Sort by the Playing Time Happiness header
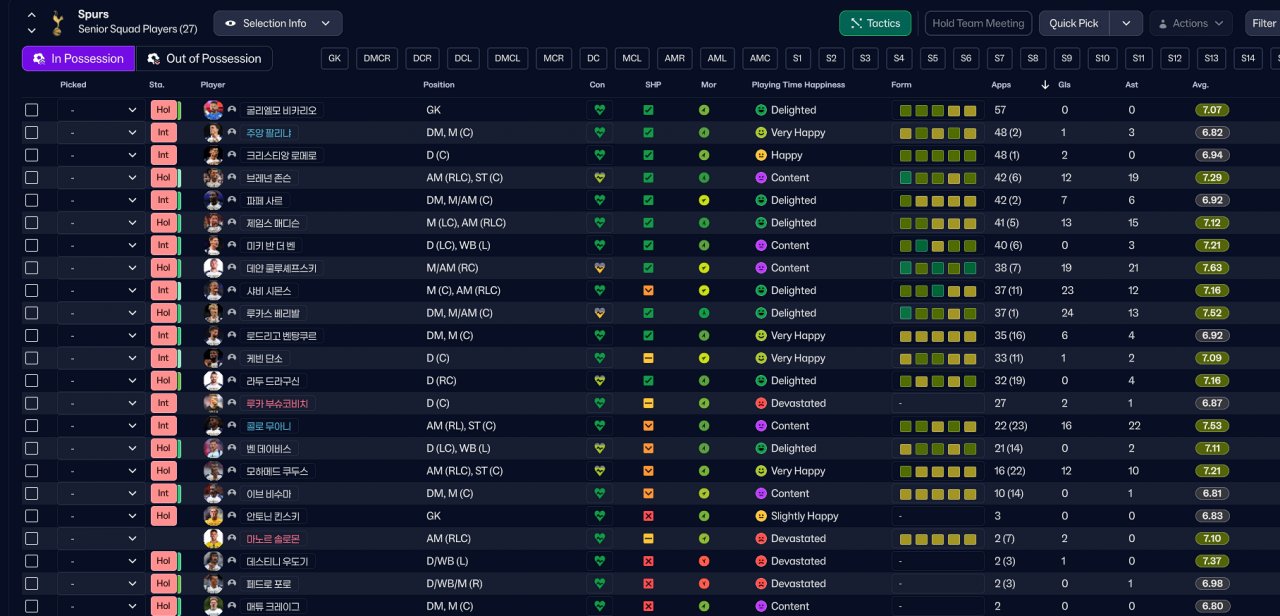Image resolution: width=1280 pixels, height=616 pixels. [x=798, y=85]
